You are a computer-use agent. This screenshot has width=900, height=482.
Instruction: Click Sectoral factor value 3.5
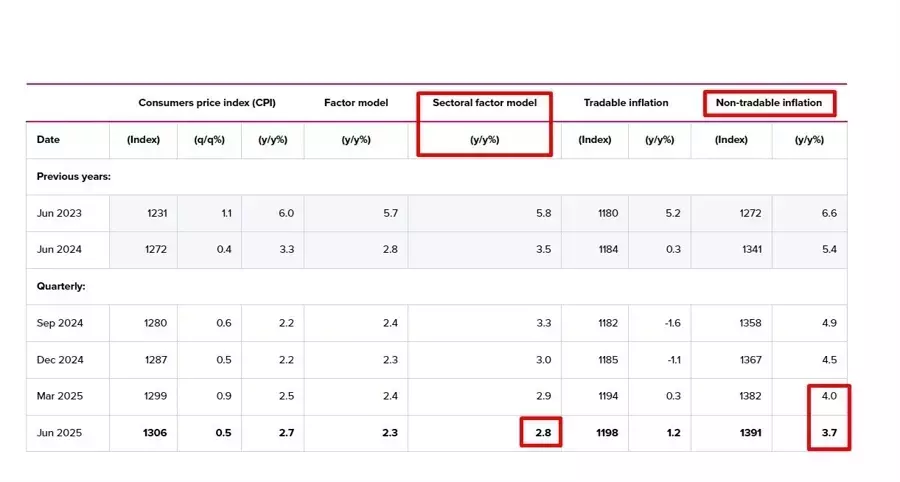pos(544,249)
